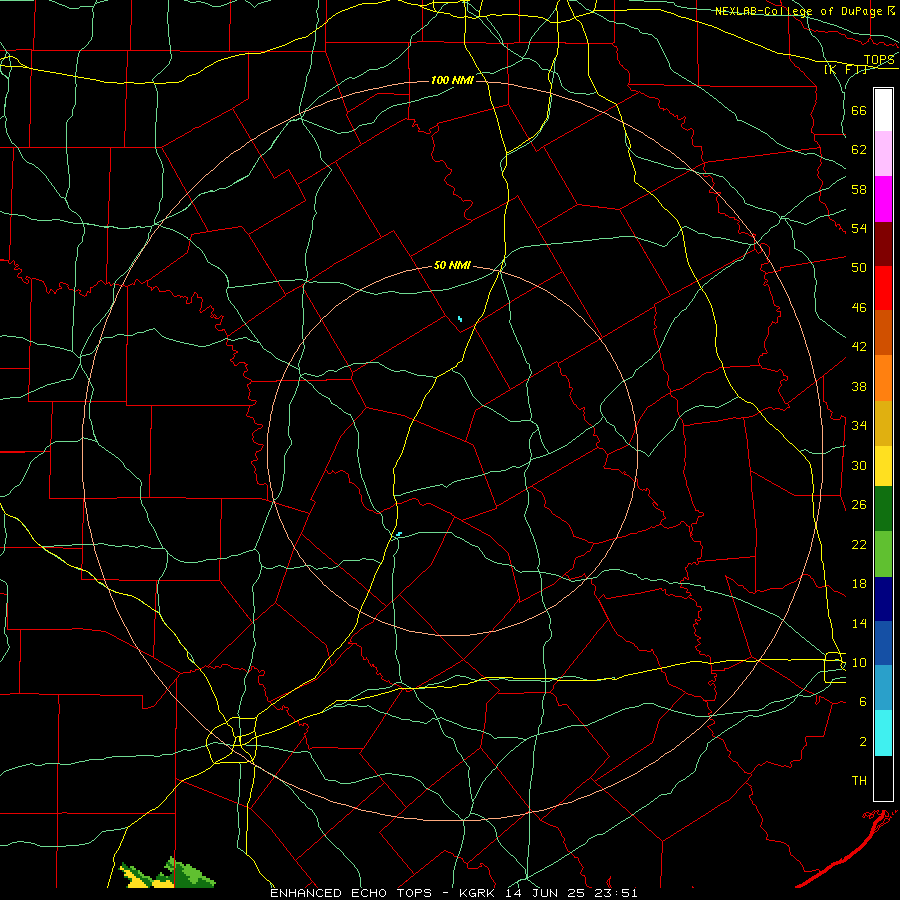Click the 6 label on the scale
Viewport: 900px width, 900px height.
click(863, 702)
